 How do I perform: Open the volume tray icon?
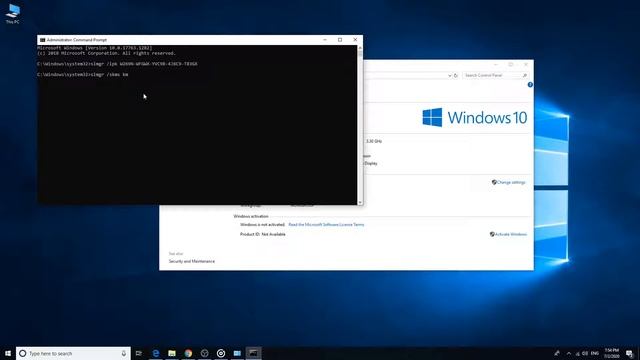(585, 353)
